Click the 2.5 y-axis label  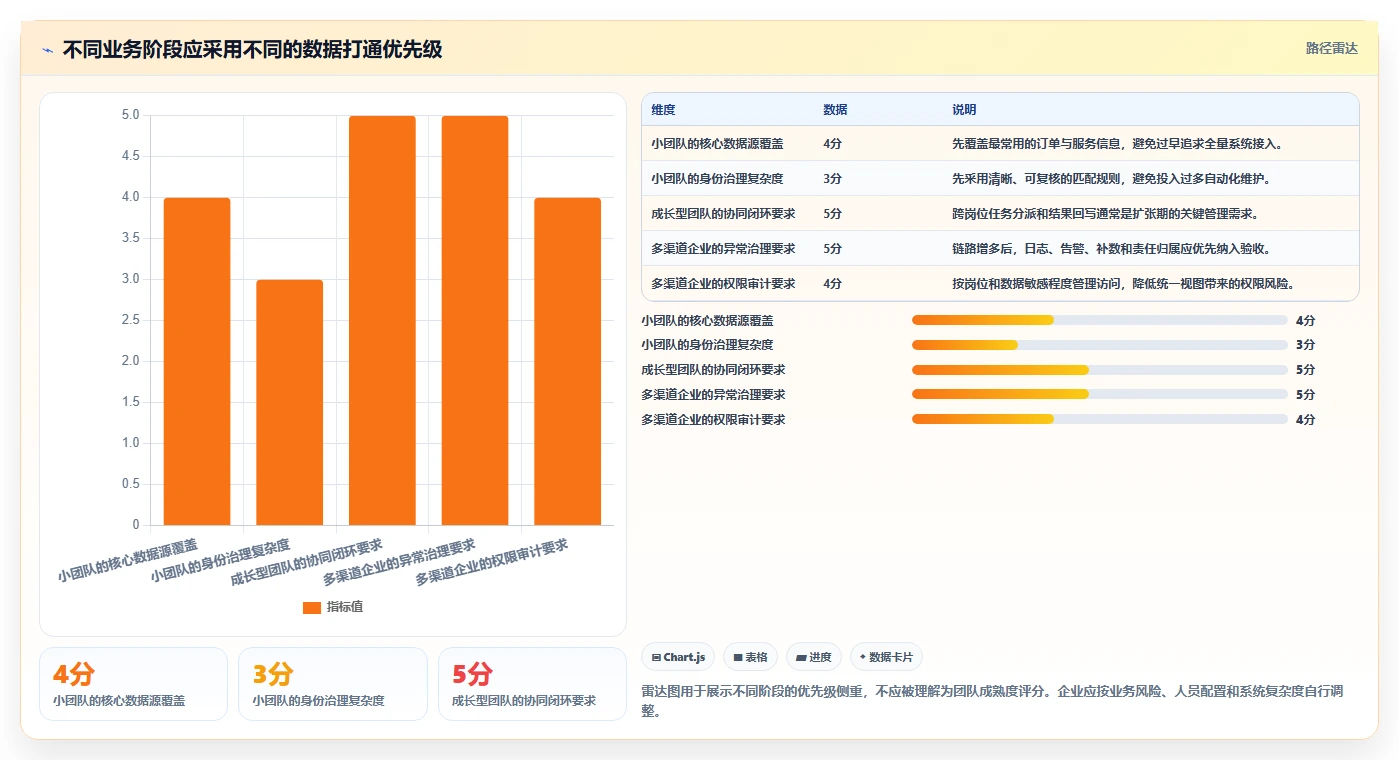point(130,320)
